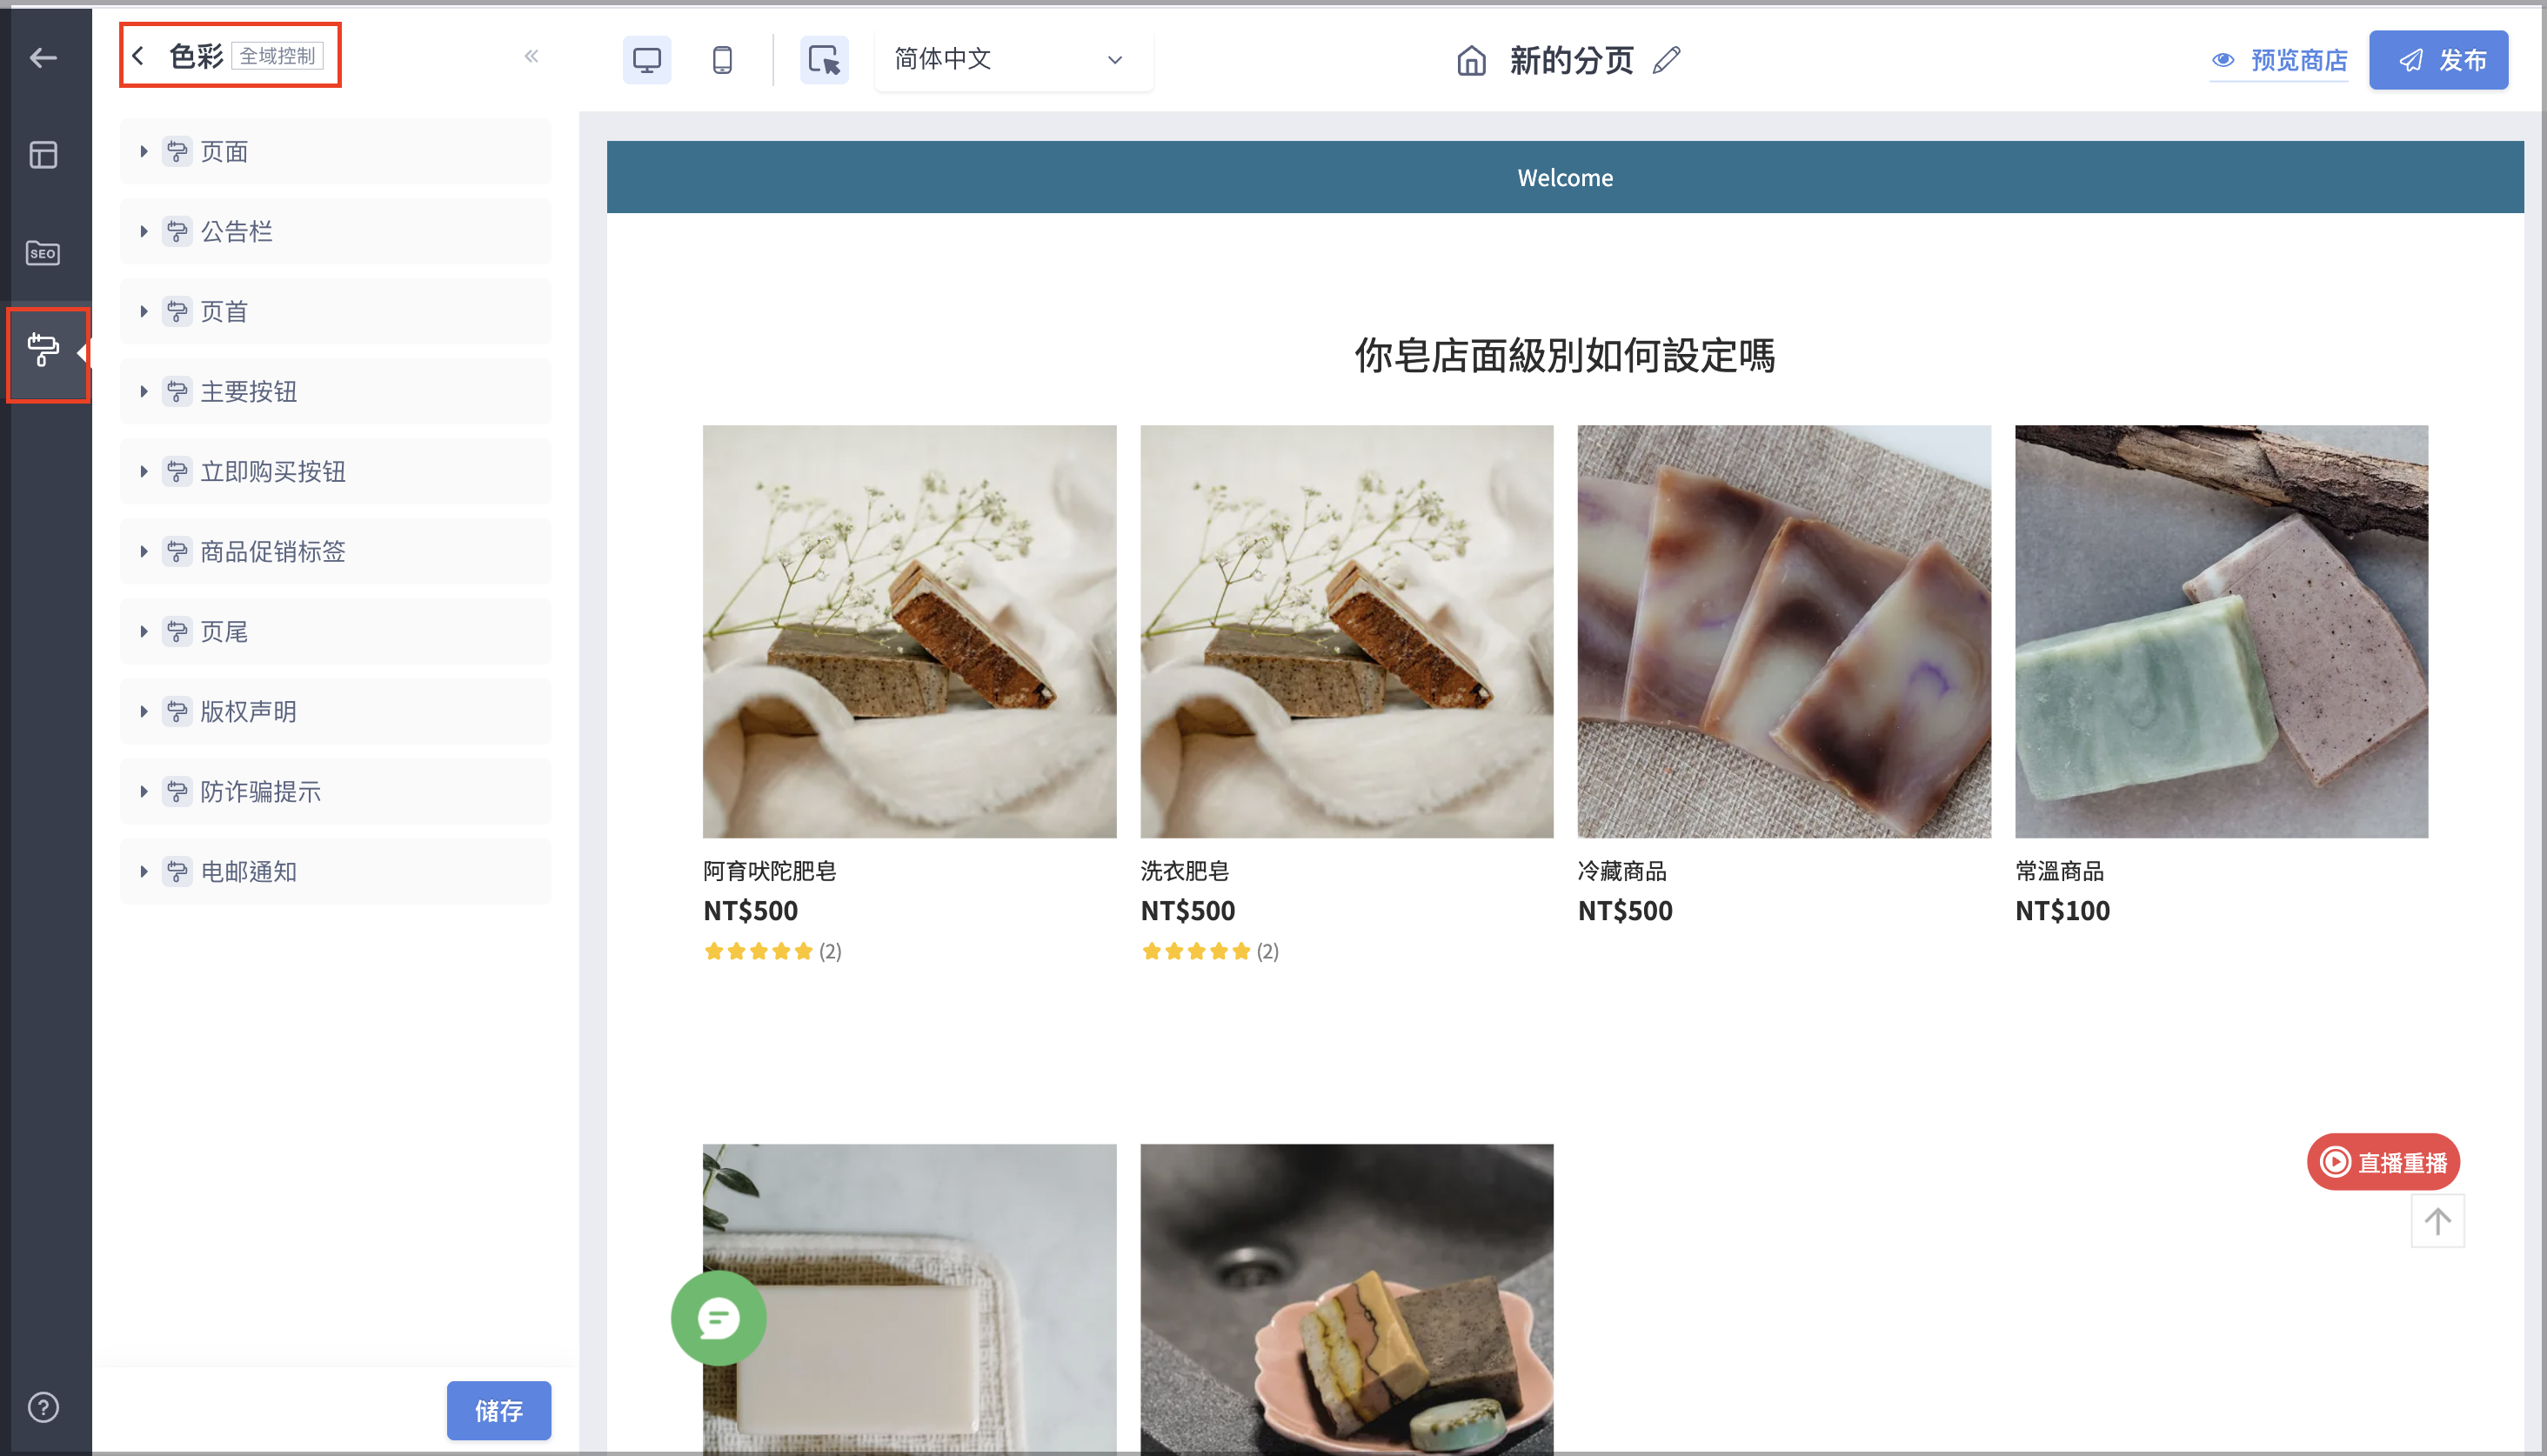Edit page name with pencil icon
This screenshot has height=1456, width=2547.
tap(1666, 61)
